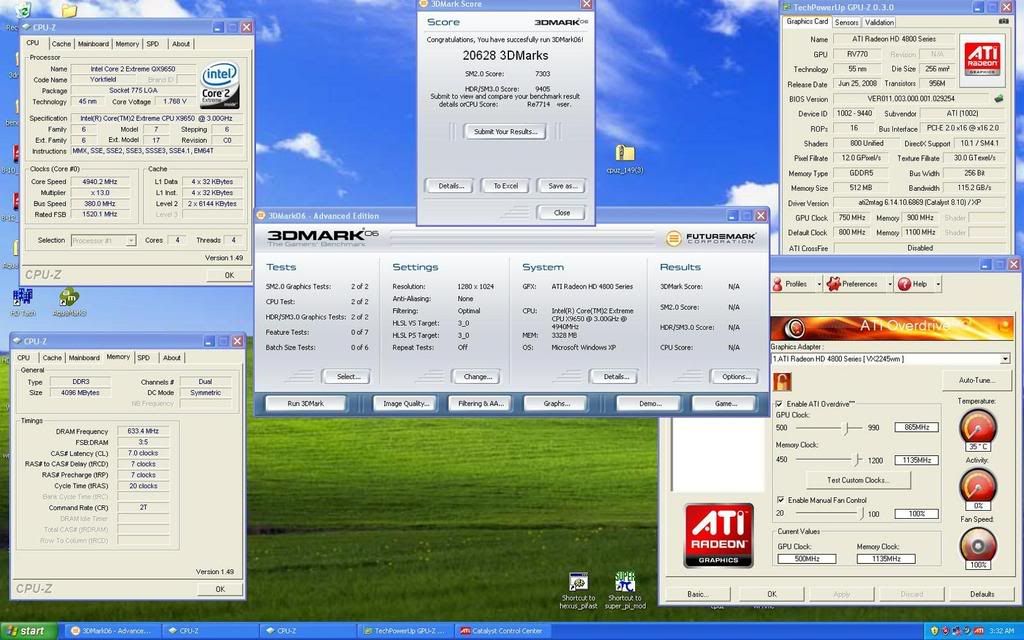Viewport: 1024px width, 640px height.
Task: Click Test Custom Clocks button
Action: coord(858,480)
